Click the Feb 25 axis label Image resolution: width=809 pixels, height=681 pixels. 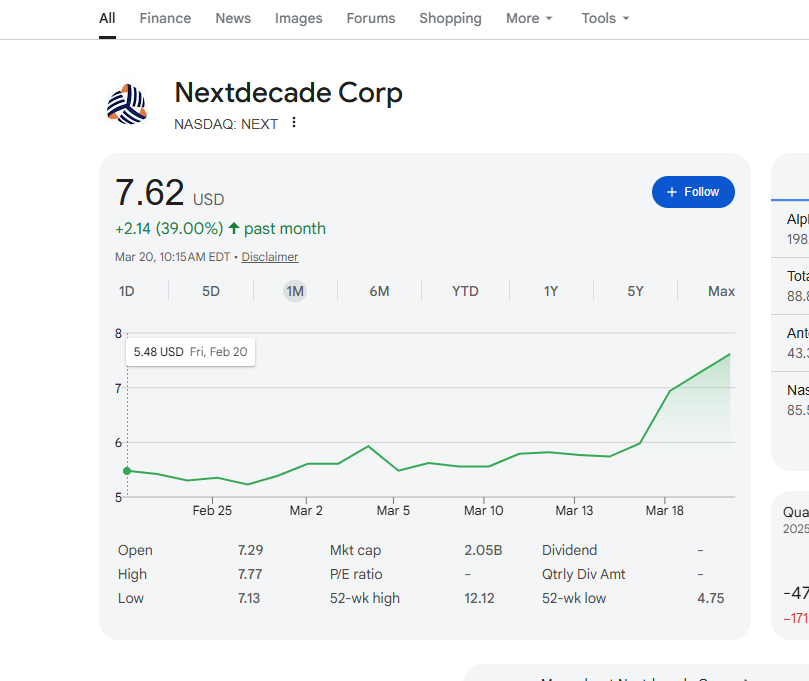(212, 511)
